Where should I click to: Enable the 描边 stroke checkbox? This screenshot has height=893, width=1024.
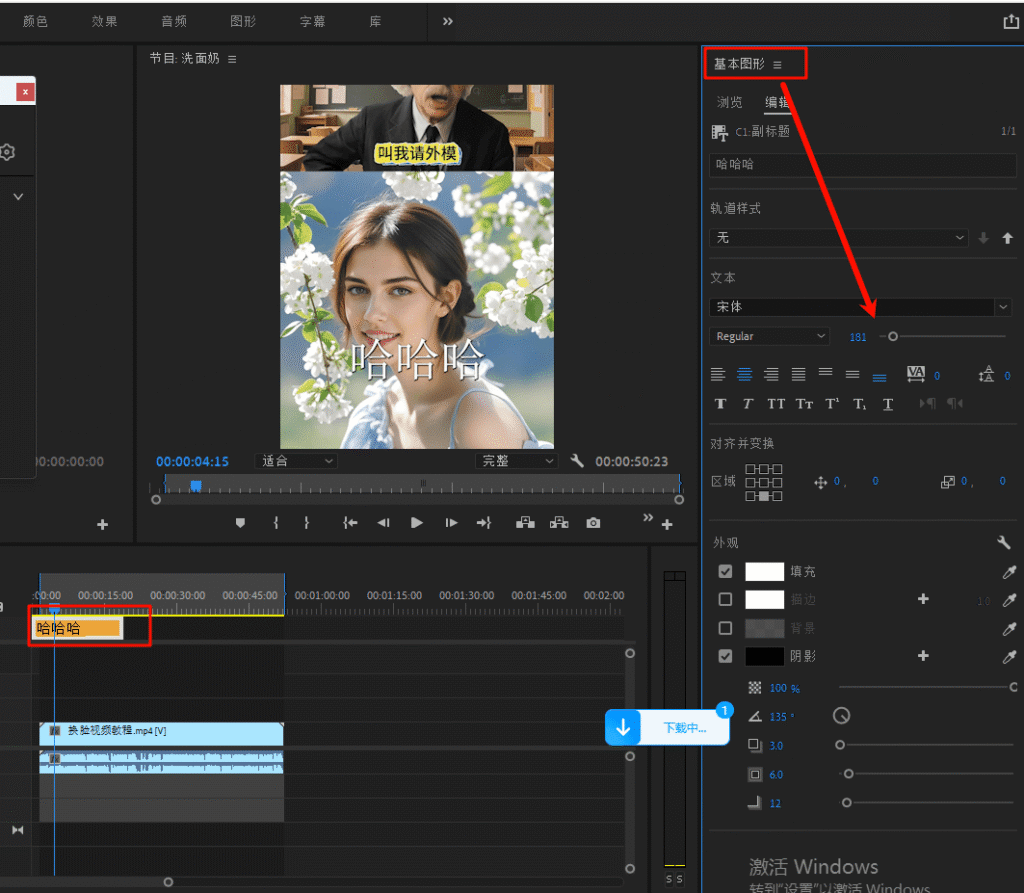(725, 600)
